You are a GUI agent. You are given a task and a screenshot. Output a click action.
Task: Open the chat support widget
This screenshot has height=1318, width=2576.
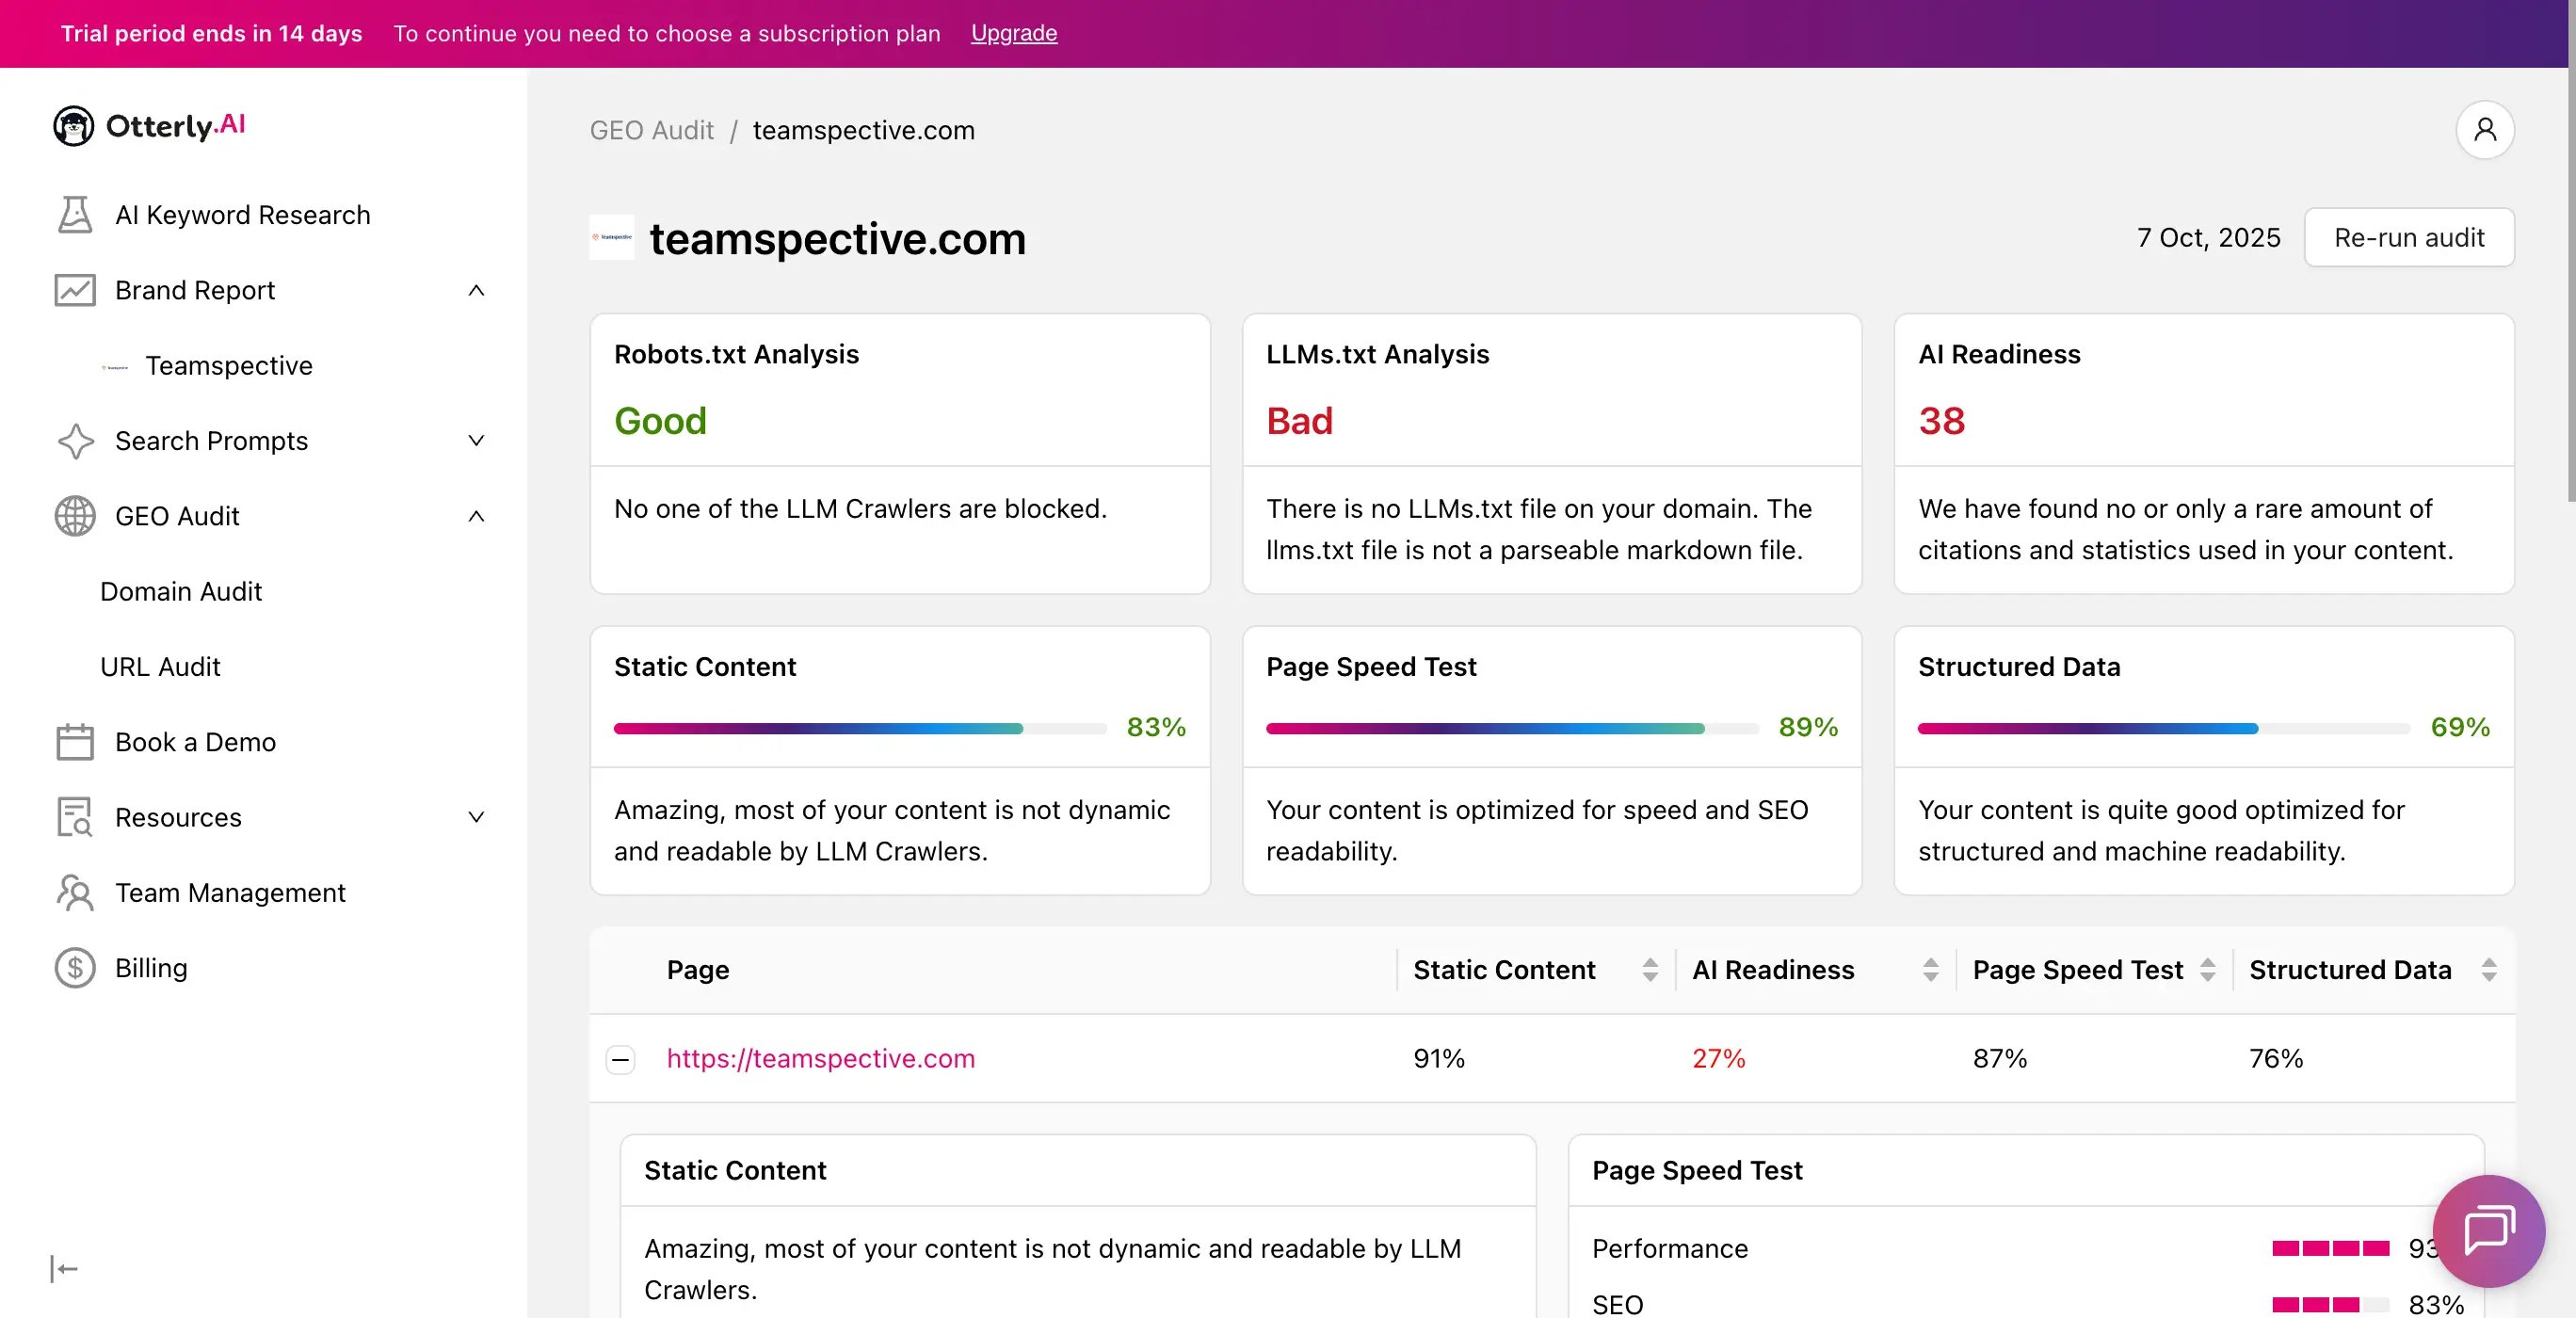[x=2488, y=1230]
